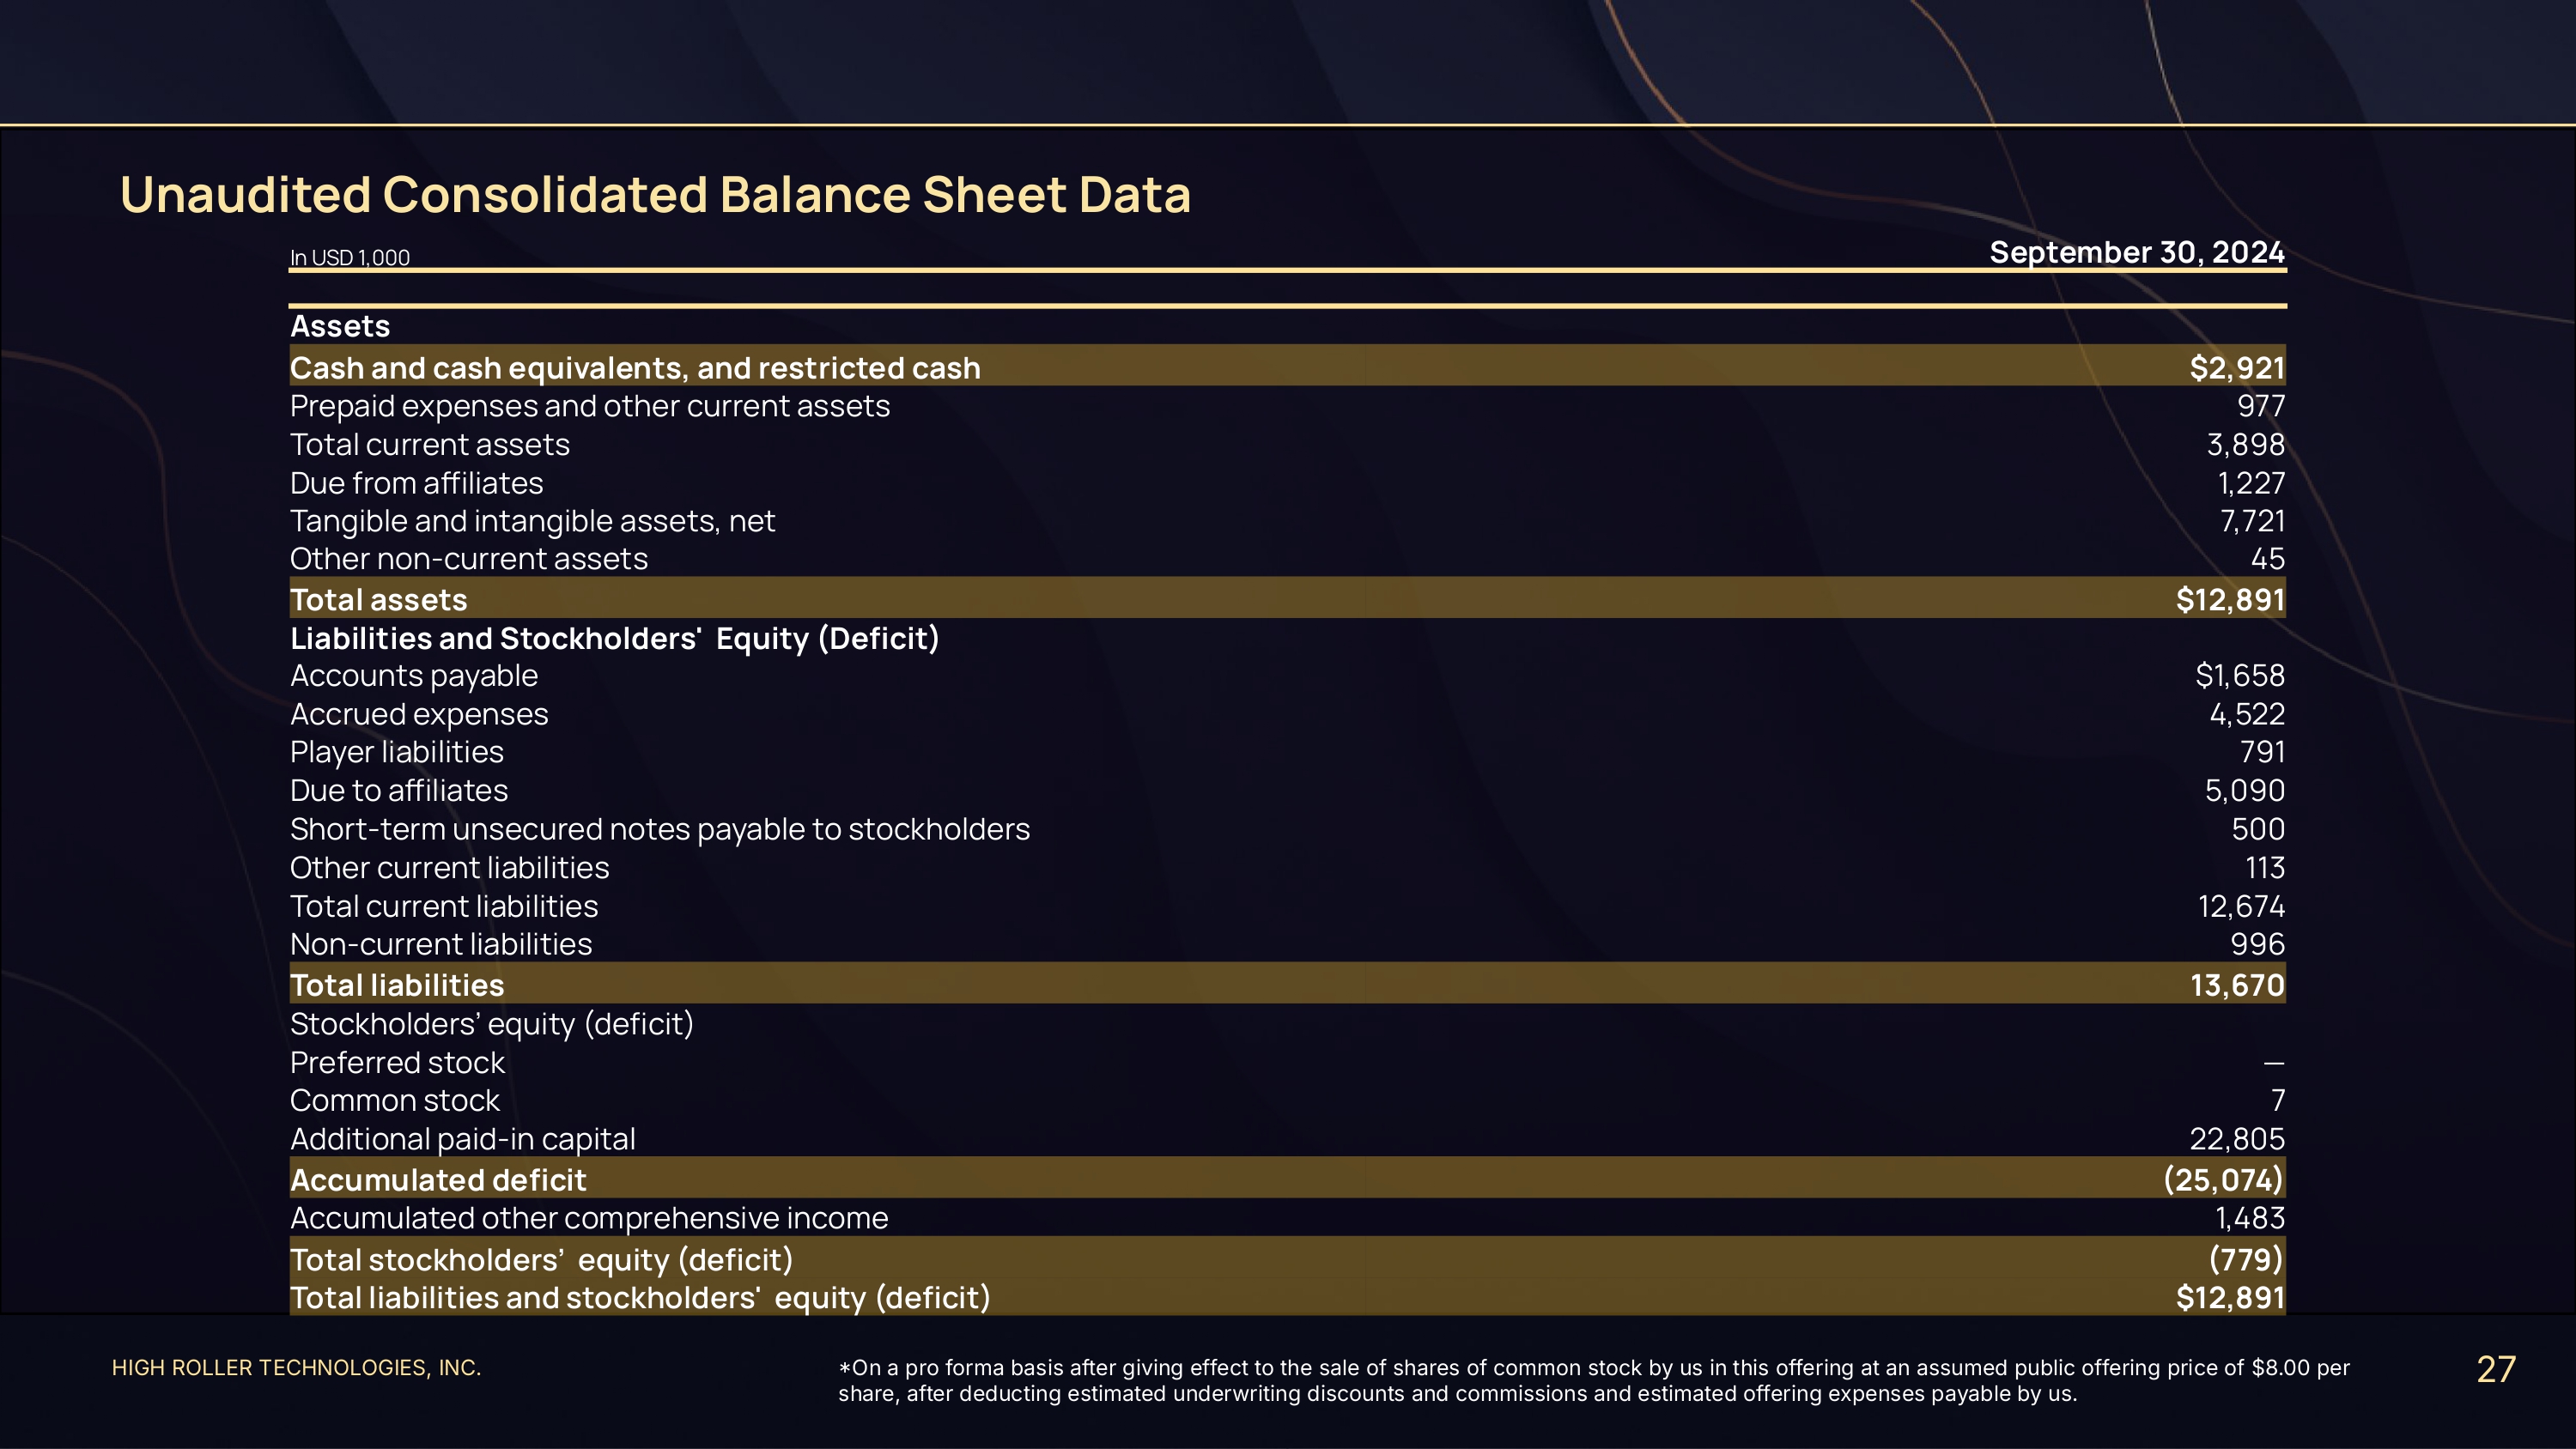Click Tangible and intangible assets, net
The image size is (2576, 1449).
tap(532, 521)
